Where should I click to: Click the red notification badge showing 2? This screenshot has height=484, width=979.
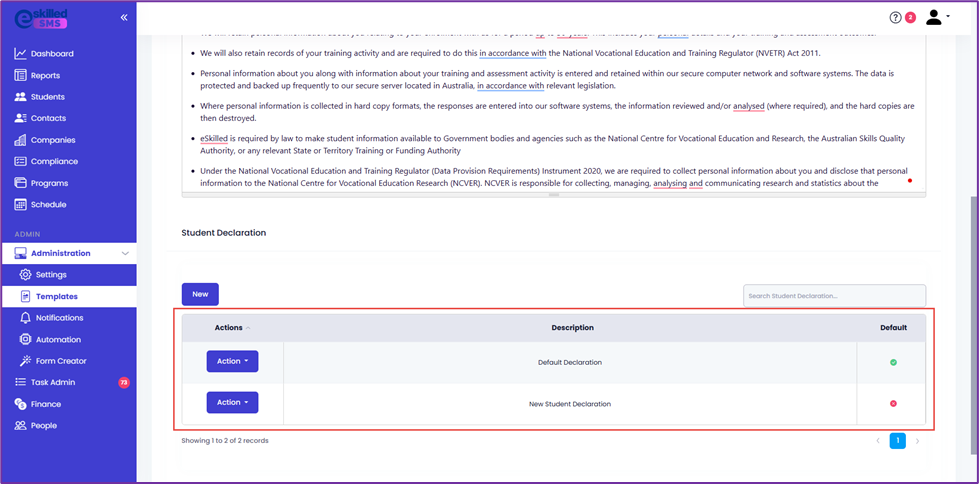tap(910, 17)
